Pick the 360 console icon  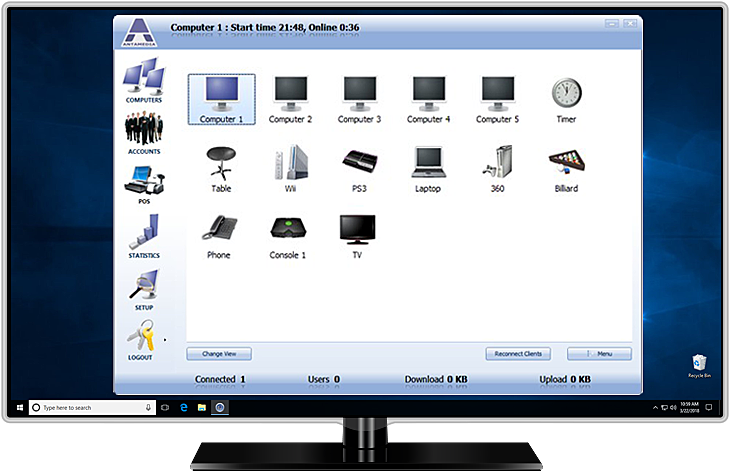[497, 162]
